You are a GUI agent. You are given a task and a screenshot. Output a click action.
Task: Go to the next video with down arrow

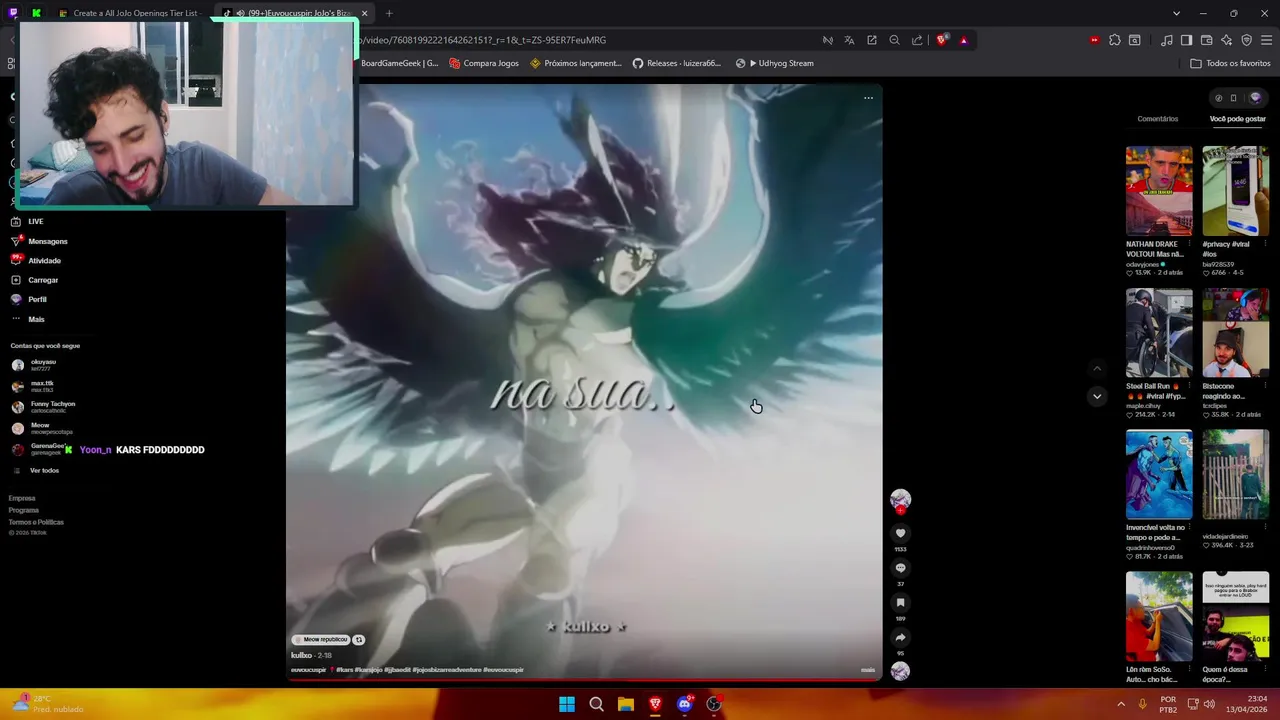[x=1097, y=396]
